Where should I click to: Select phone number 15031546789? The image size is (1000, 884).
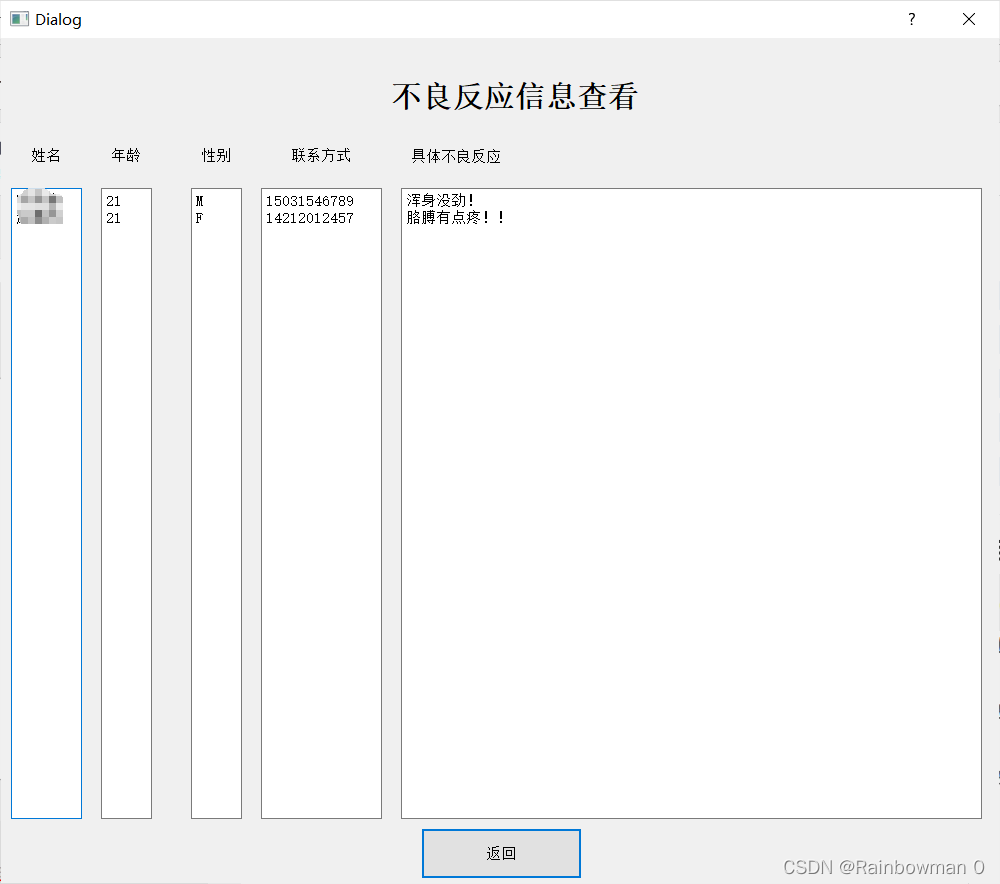[309, 201]
